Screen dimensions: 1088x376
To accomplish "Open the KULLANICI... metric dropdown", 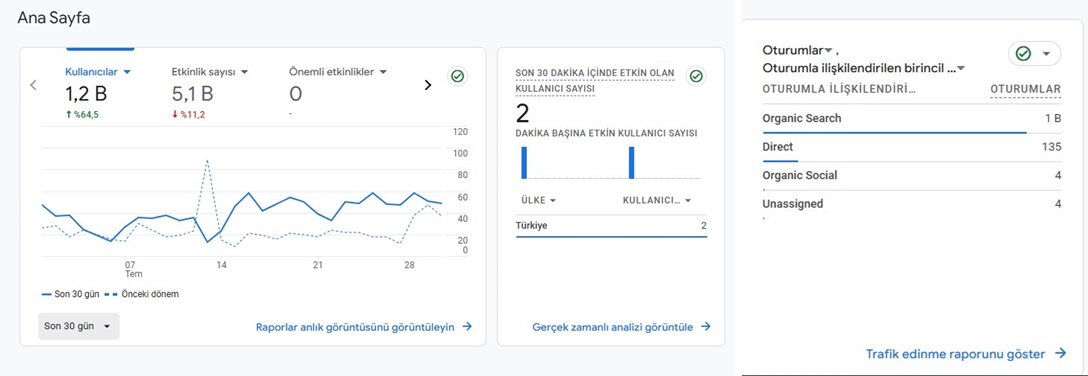I will pyautogui.click(x=657, y=200).
